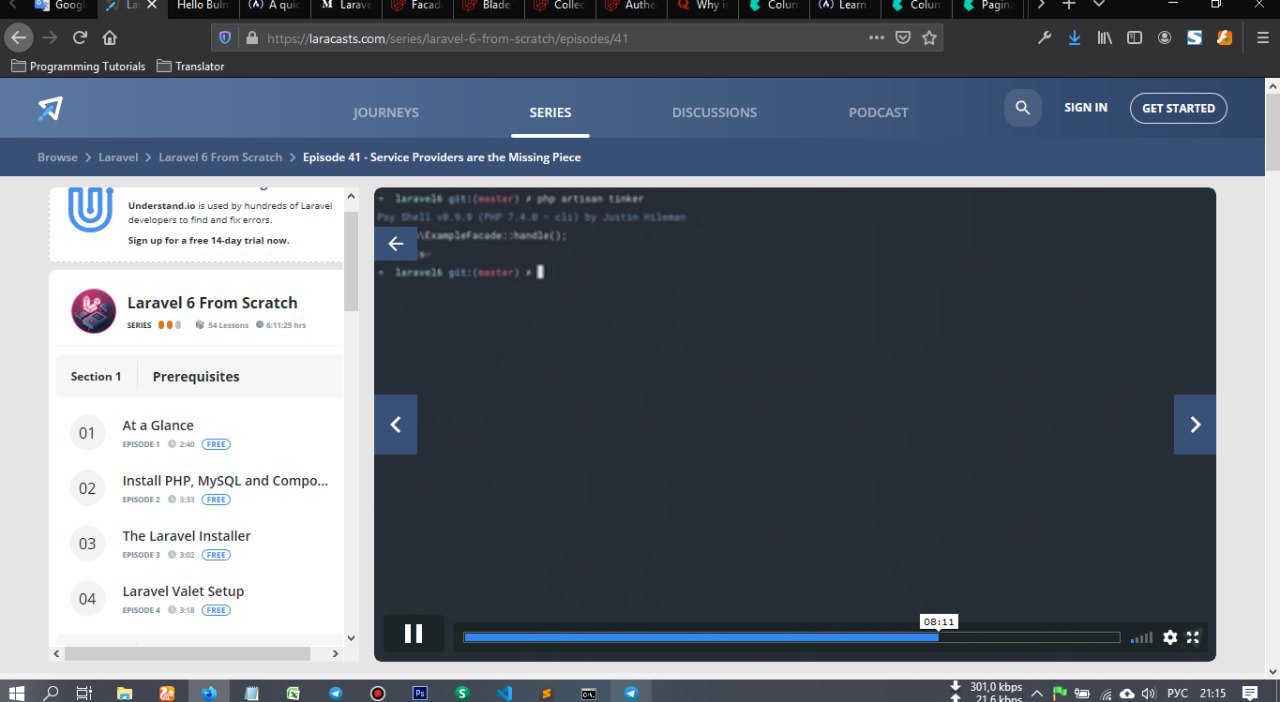Switch to the Facades browser tab
This screenshot has height=702, width=1280.
pos(418,5)
